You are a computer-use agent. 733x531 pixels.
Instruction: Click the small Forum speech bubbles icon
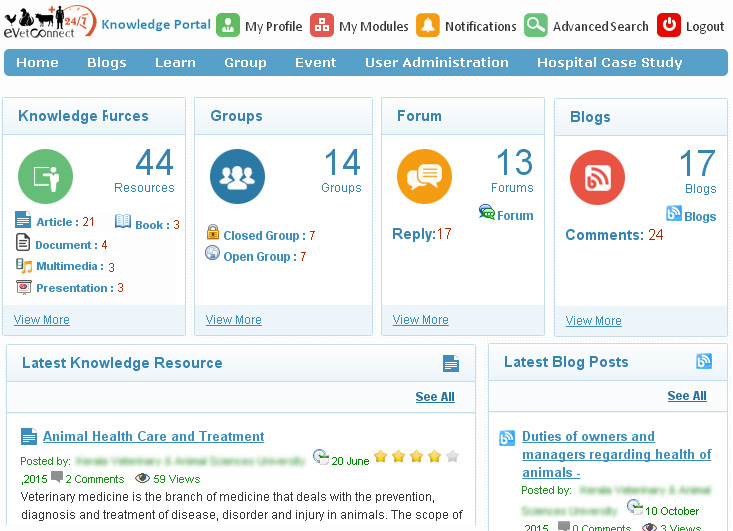tap(487, 212)
